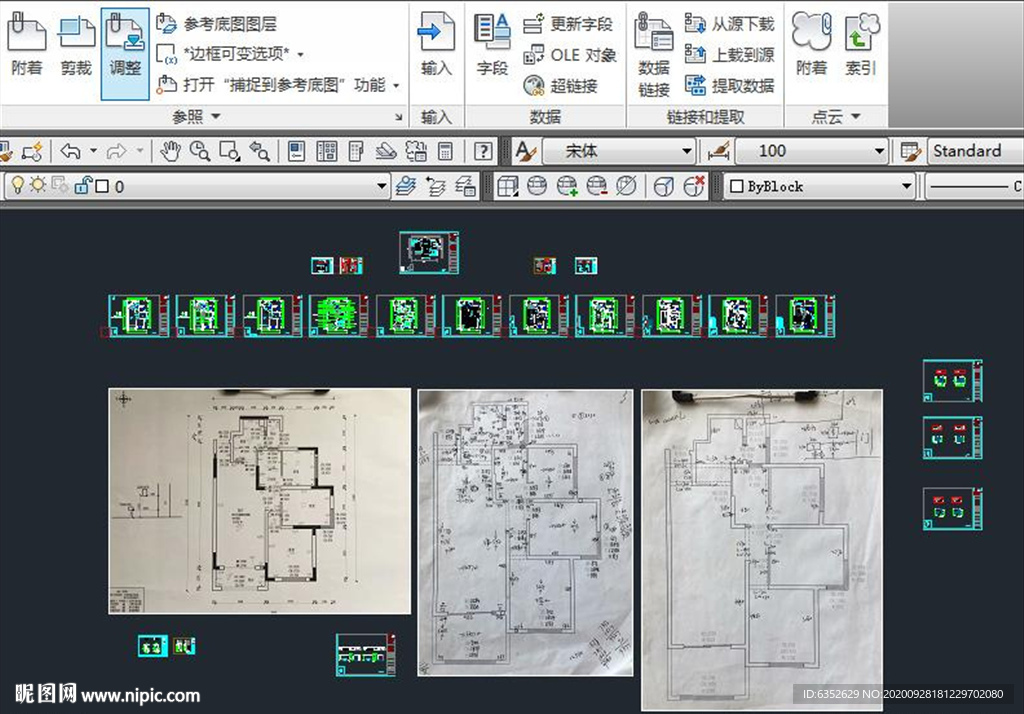
Task: Click the Help question mark icon
Action: [x=483, y=152]
